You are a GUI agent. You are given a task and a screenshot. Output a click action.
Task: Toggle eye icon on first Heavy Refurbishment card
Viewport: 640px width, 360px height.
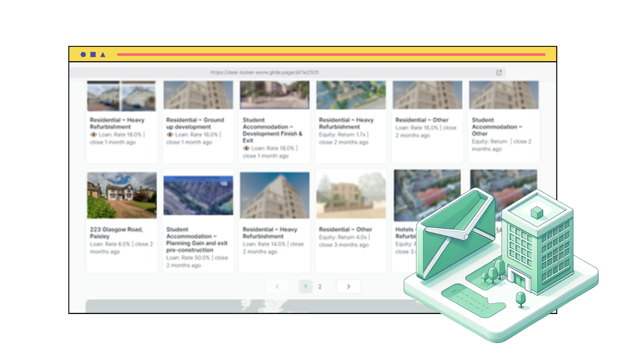tap(93, 134)
